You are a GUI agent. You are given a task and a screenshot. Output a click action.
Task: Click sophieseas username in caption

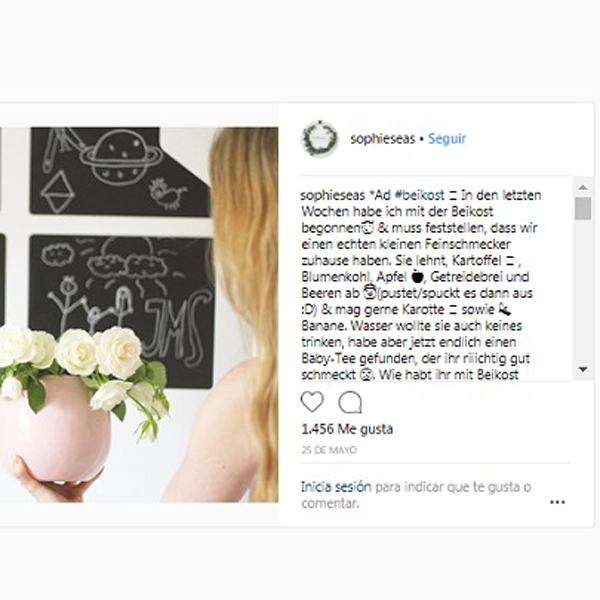[x=333, y=196]
